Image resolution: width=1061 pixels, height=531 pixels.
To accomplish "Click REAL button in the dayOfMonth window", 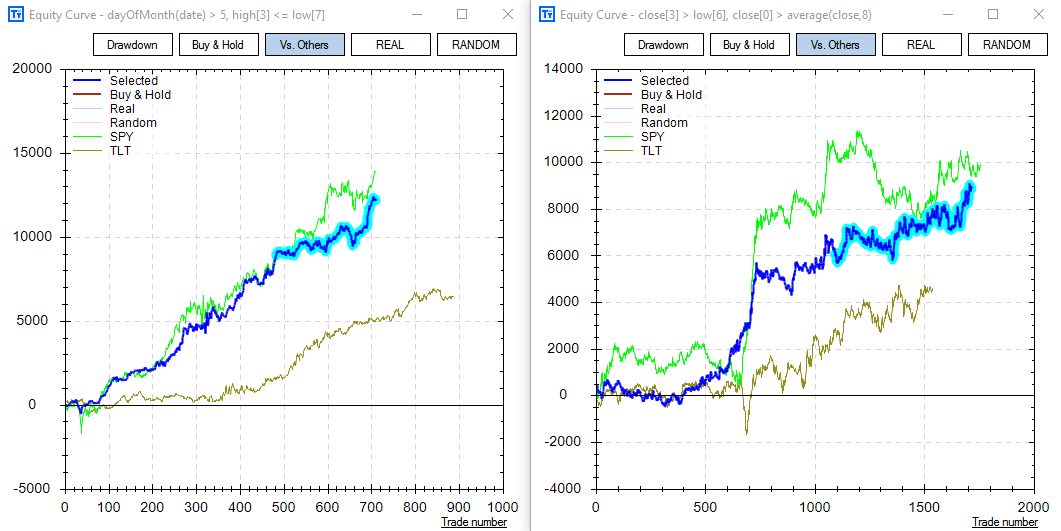I will [x=391, y=45].
